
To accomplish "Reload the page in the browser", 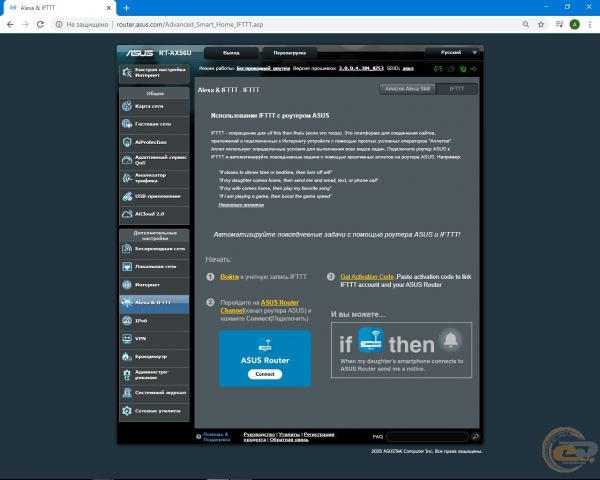I will [40, 24].
